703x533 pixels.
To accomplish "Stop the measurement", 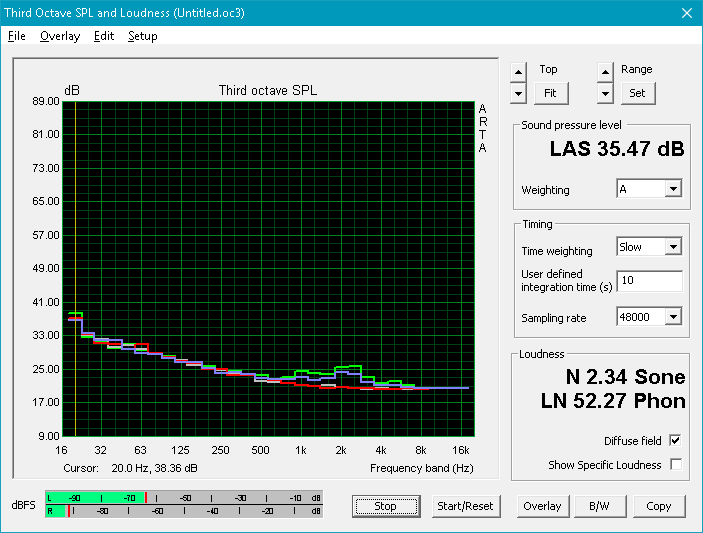I will (386, 506).
